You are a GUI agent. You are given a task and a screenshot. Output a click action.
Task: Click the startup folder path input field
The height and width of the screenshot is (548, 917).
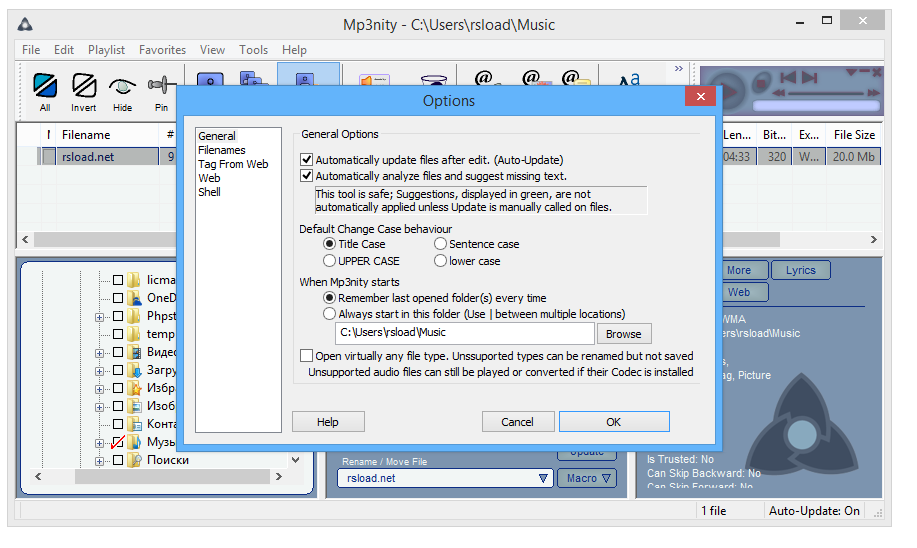pos(465,333)
